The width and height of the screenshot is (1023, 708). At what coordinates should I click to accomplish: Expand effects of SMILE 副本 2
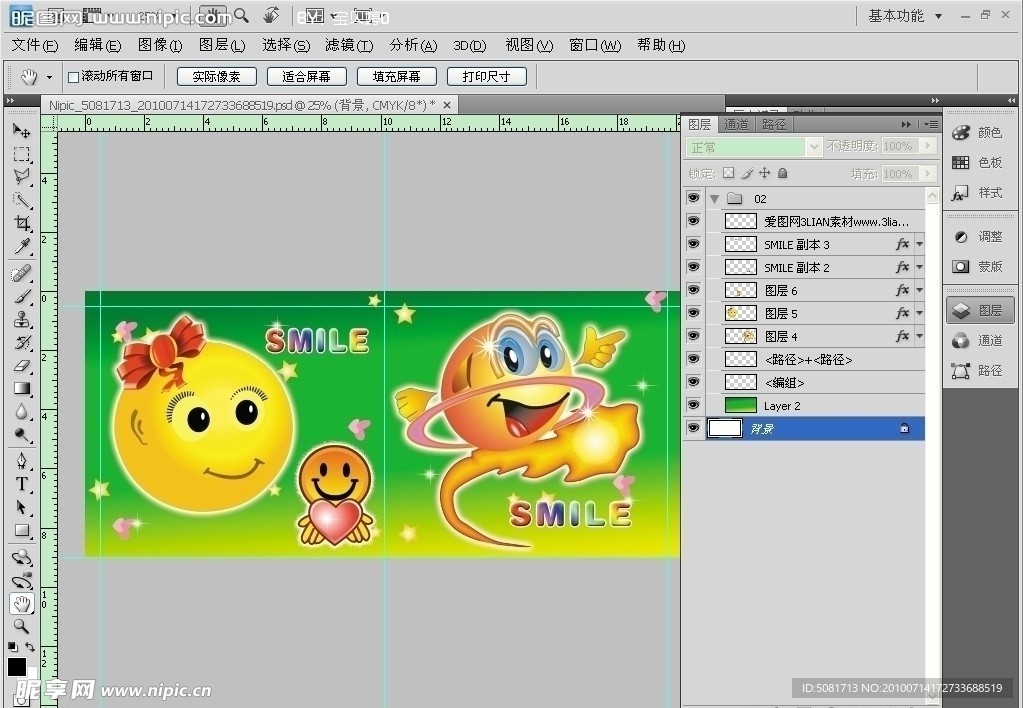[x=919, y=267]
